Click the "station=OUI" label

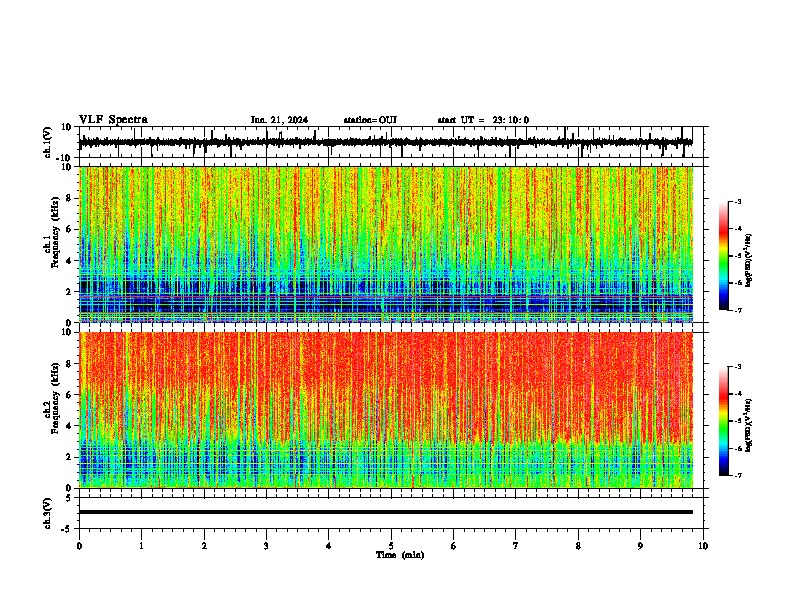pyautogui.click(x=370, y=120)
